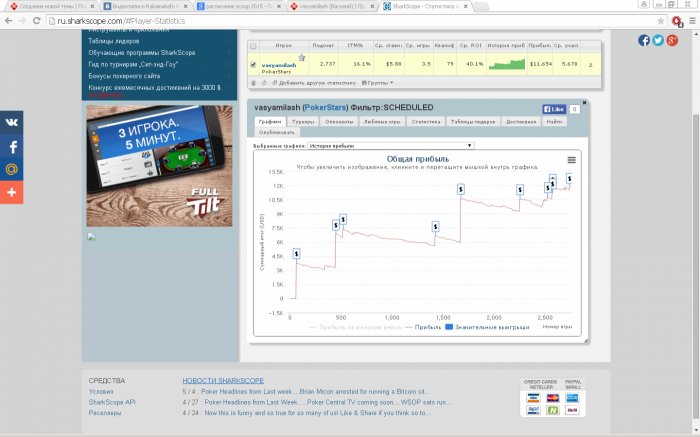Click the VK share icon in sidebar
Image resolution: width=700 pixels, height=437 pixels.
coord(12,123)
